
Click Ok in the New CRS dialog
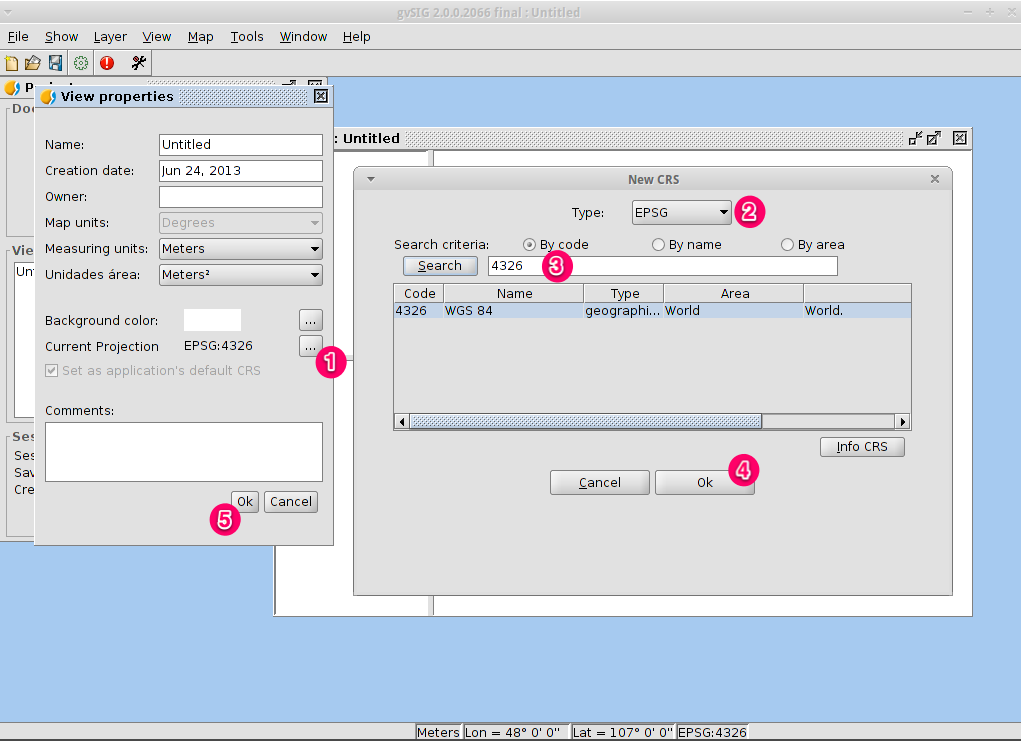[705, 482]
